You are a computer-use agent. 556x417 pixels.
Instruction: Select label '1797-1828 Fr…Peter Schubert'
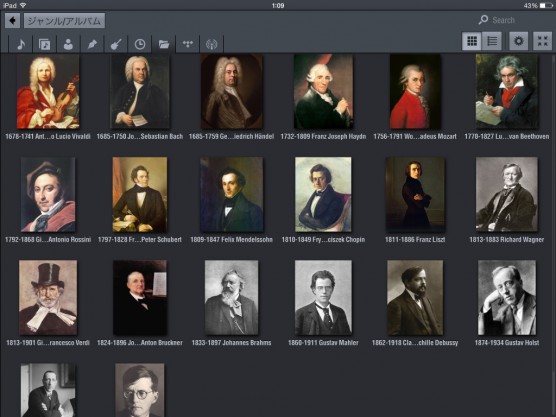[140, 239]
